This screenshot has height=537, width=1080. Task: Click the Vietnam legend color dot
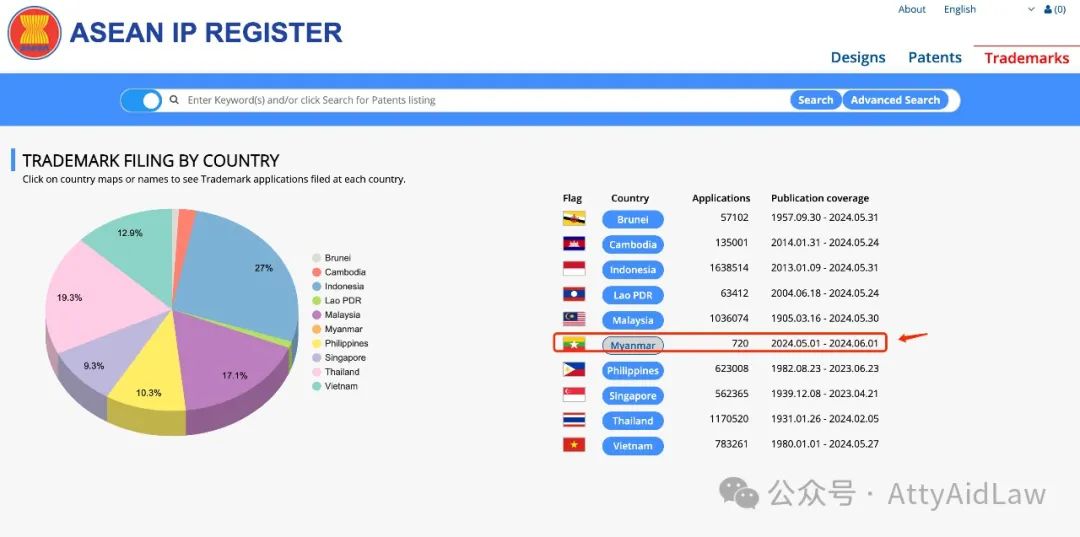[x=316, y=386]
